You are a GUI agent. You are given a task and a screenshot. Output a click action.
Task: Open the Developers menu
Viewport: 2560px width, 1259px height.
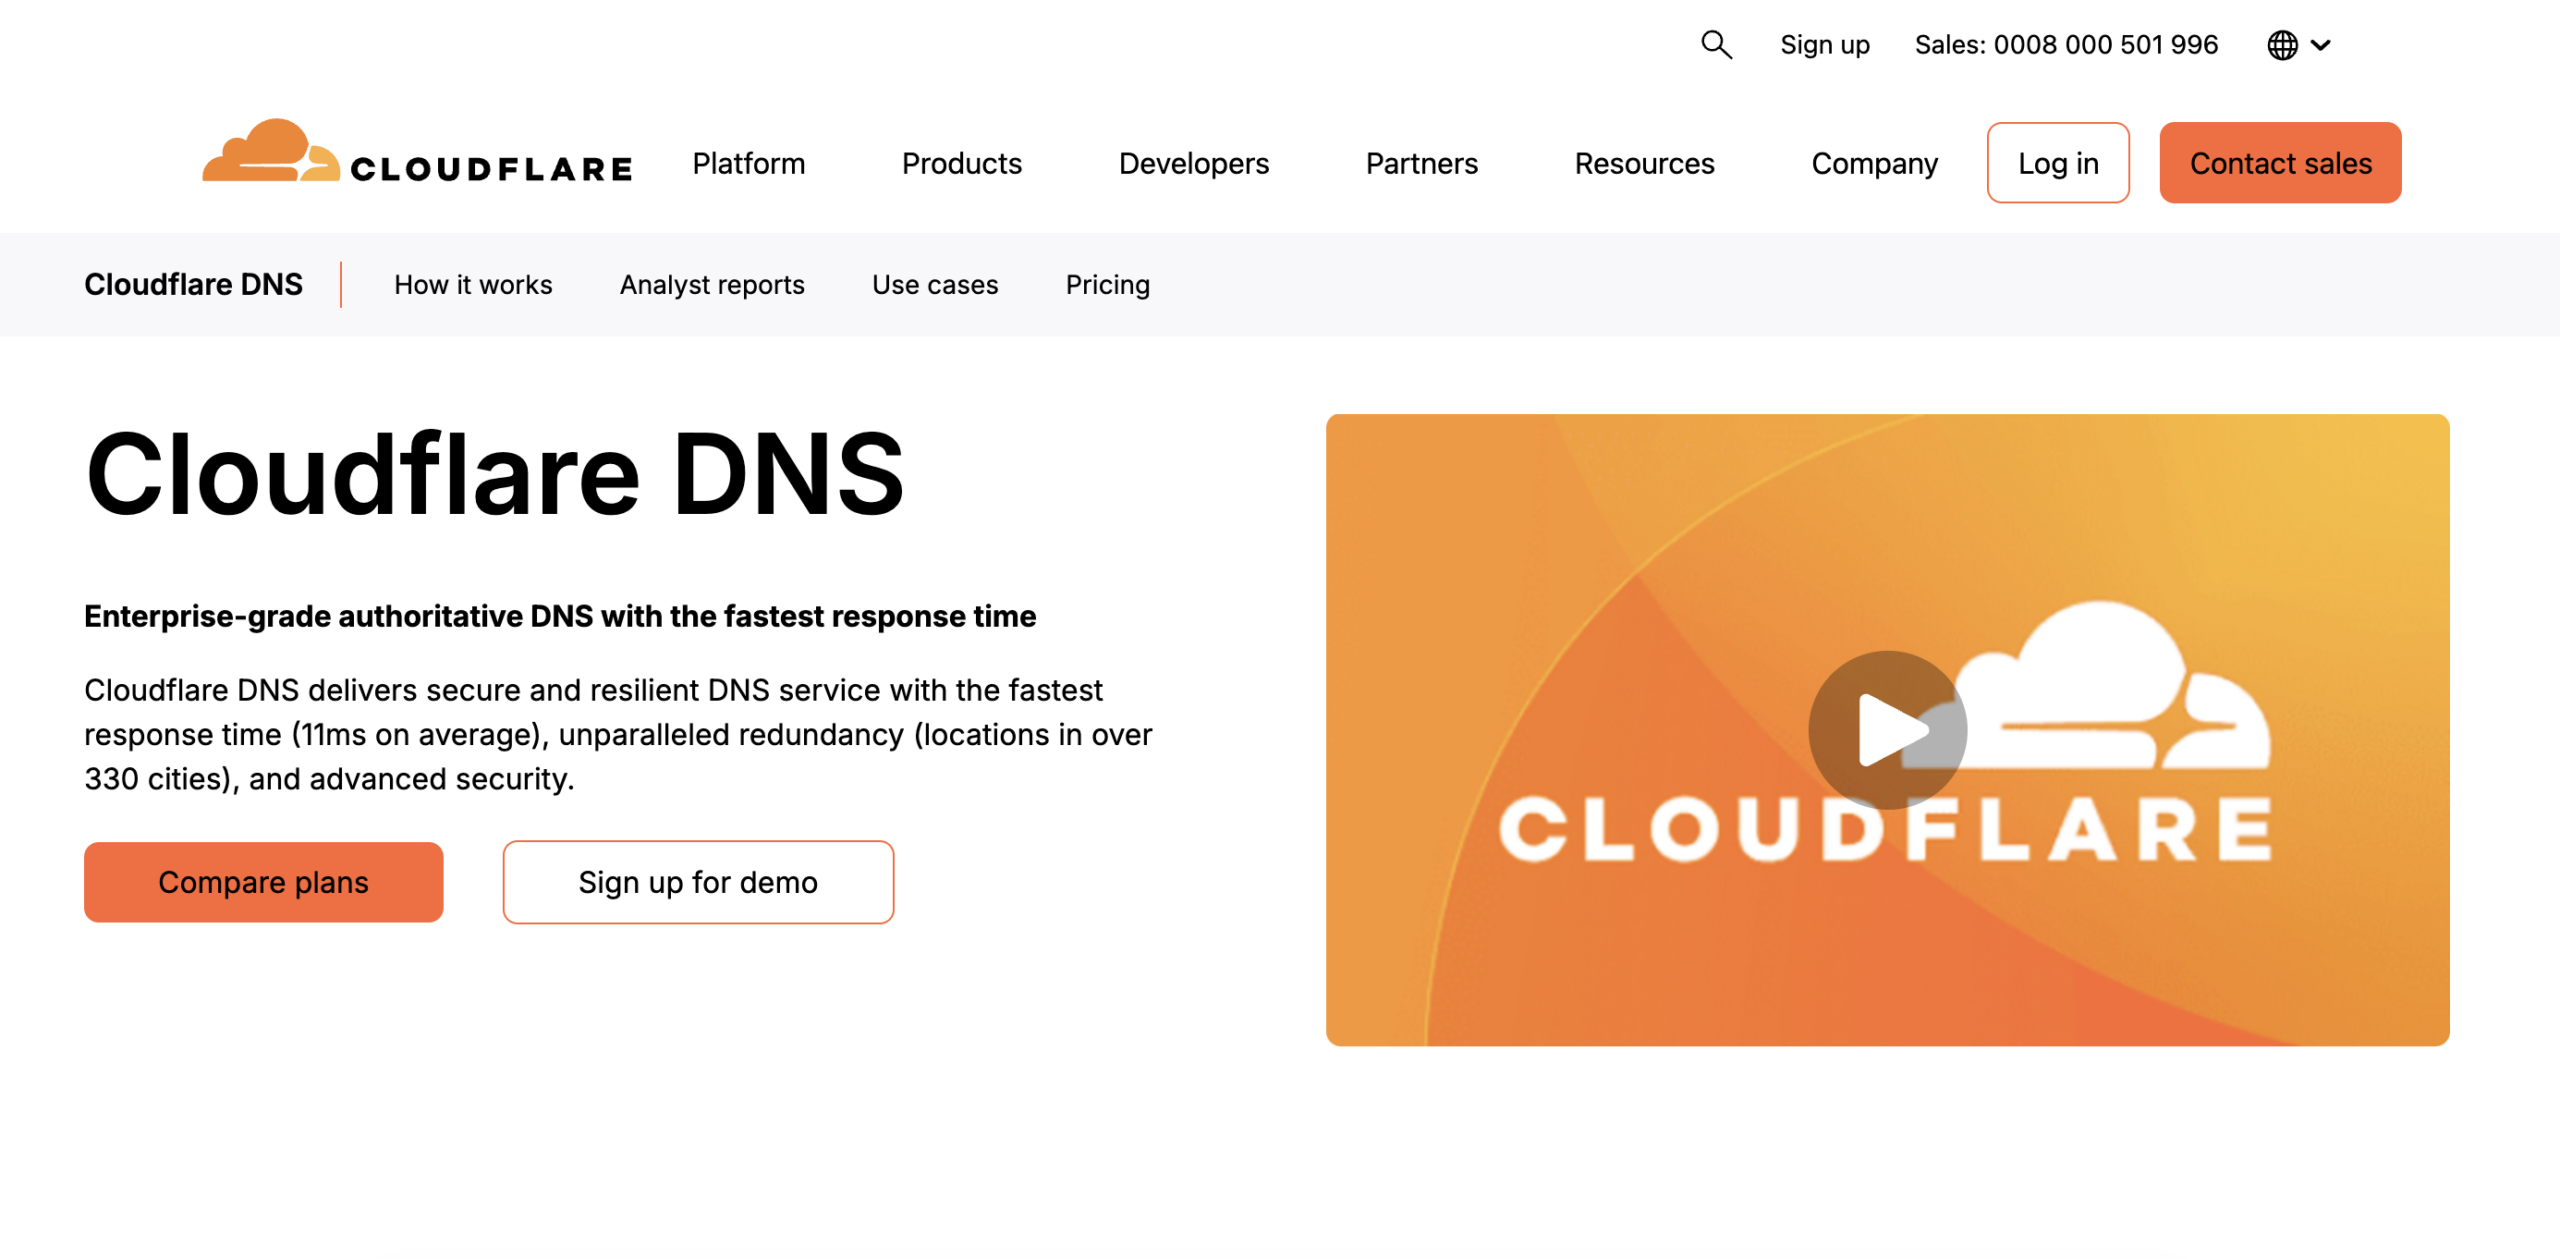pyautogui.click(x=1193, y=163)
